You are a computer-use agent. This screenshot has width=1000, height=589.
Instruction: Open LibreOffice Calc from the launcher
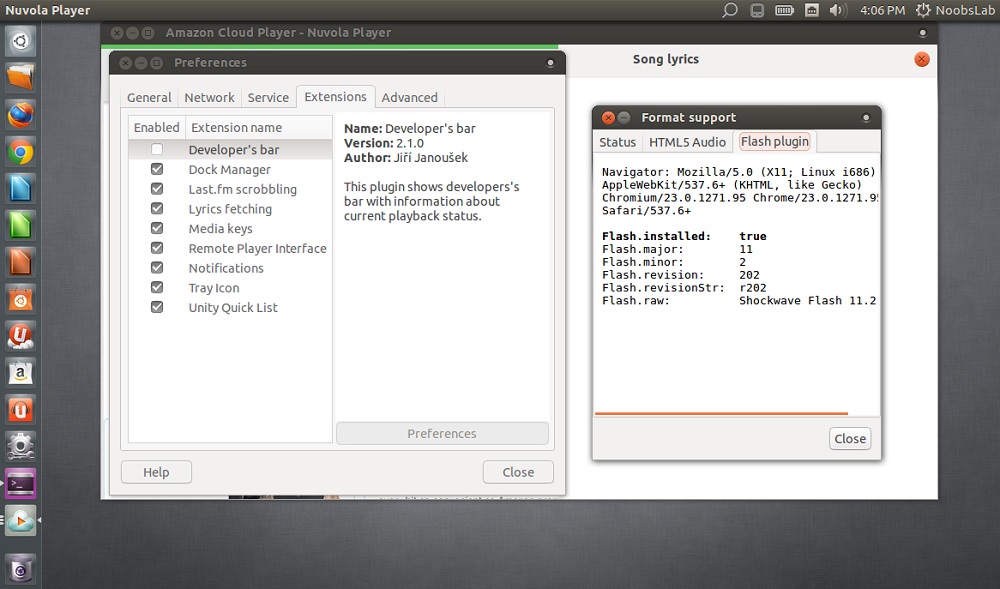coord(20,226)
